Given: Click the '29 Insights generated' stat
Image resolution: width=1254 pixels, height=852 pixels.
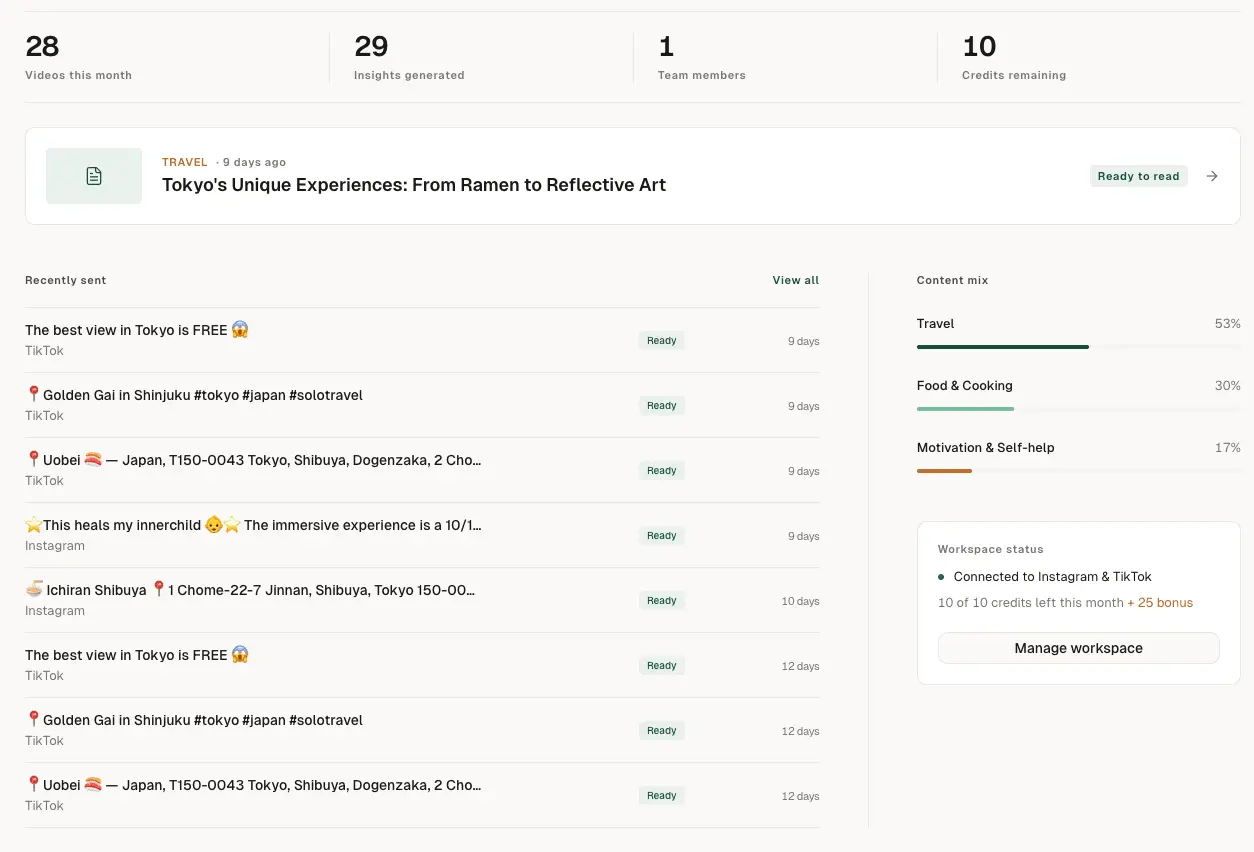Looking at the screenshot, I should click(409, 58).
